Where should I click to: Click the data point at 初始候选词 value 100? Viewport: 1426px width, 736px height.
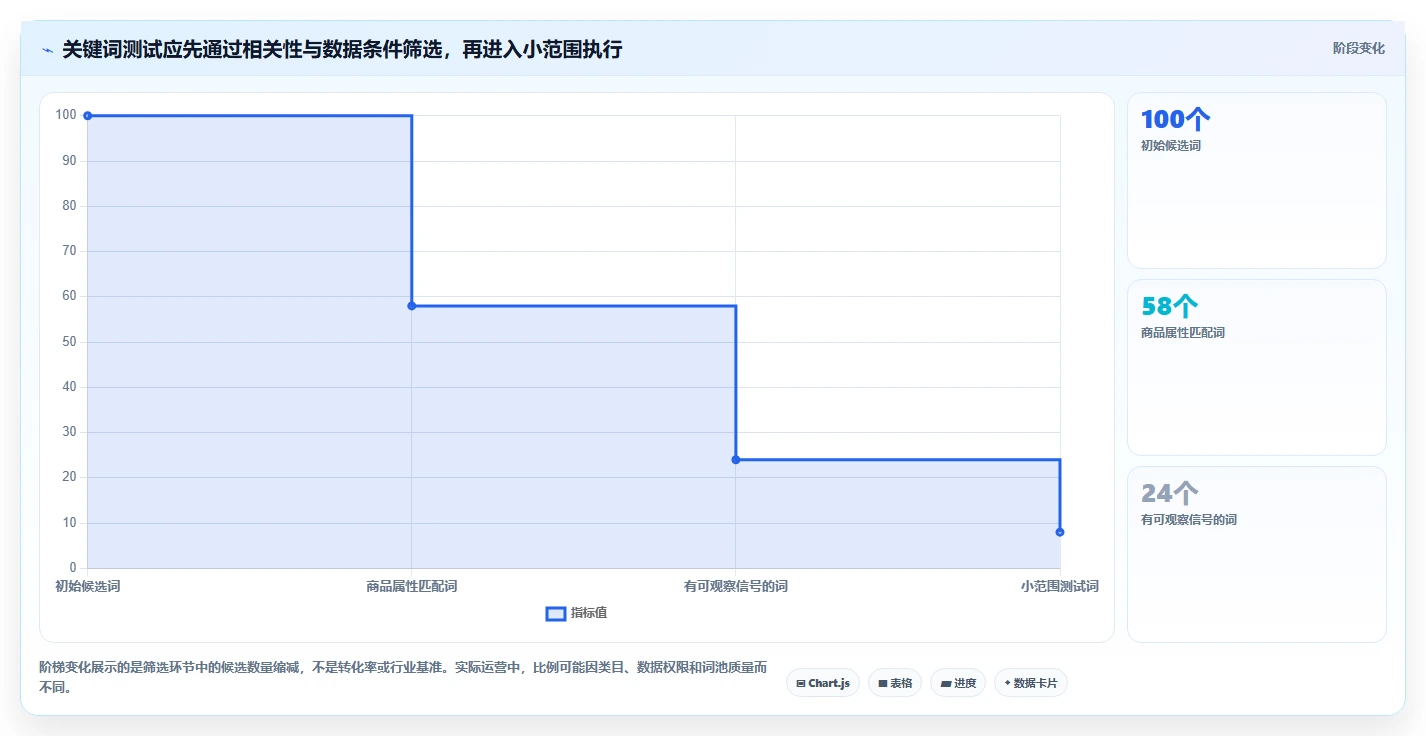coord(88,116)
